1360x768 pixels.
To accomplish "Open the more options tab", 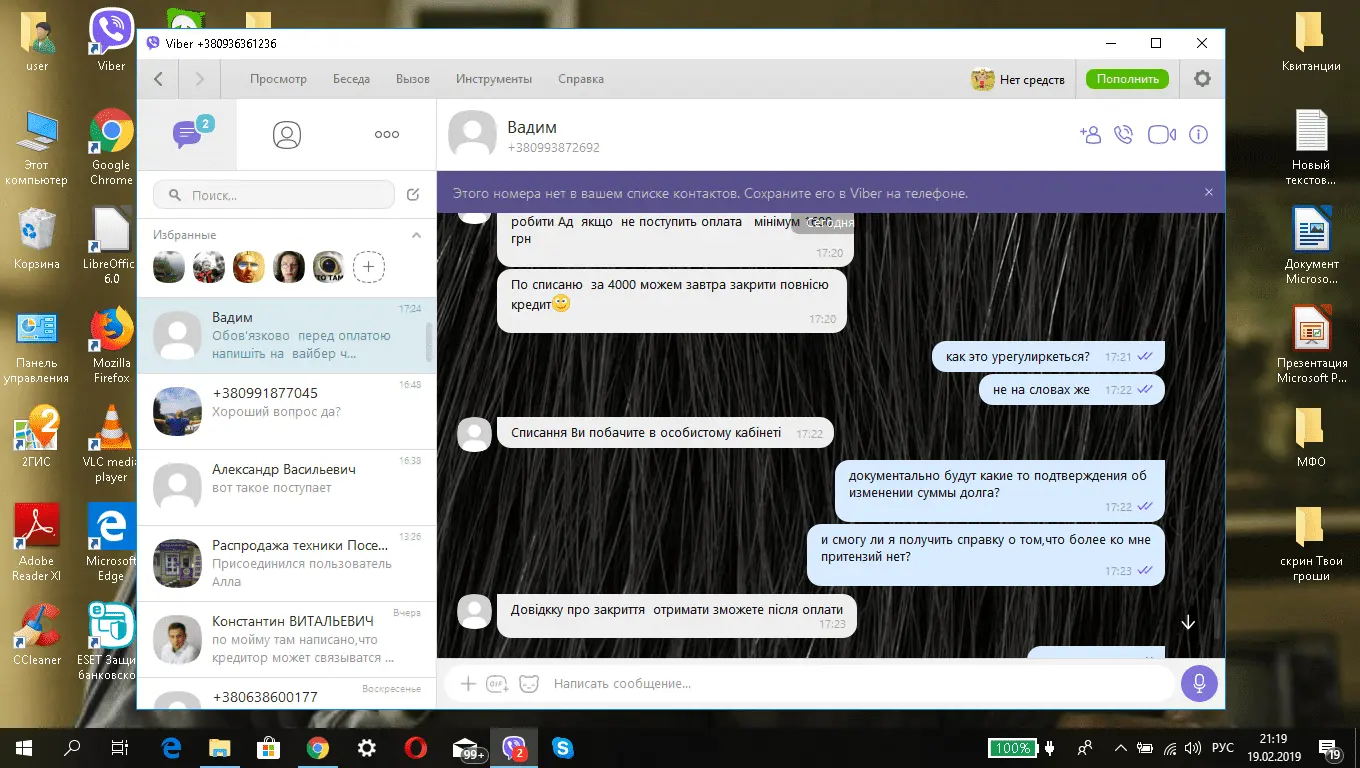I will coord(386,135).
